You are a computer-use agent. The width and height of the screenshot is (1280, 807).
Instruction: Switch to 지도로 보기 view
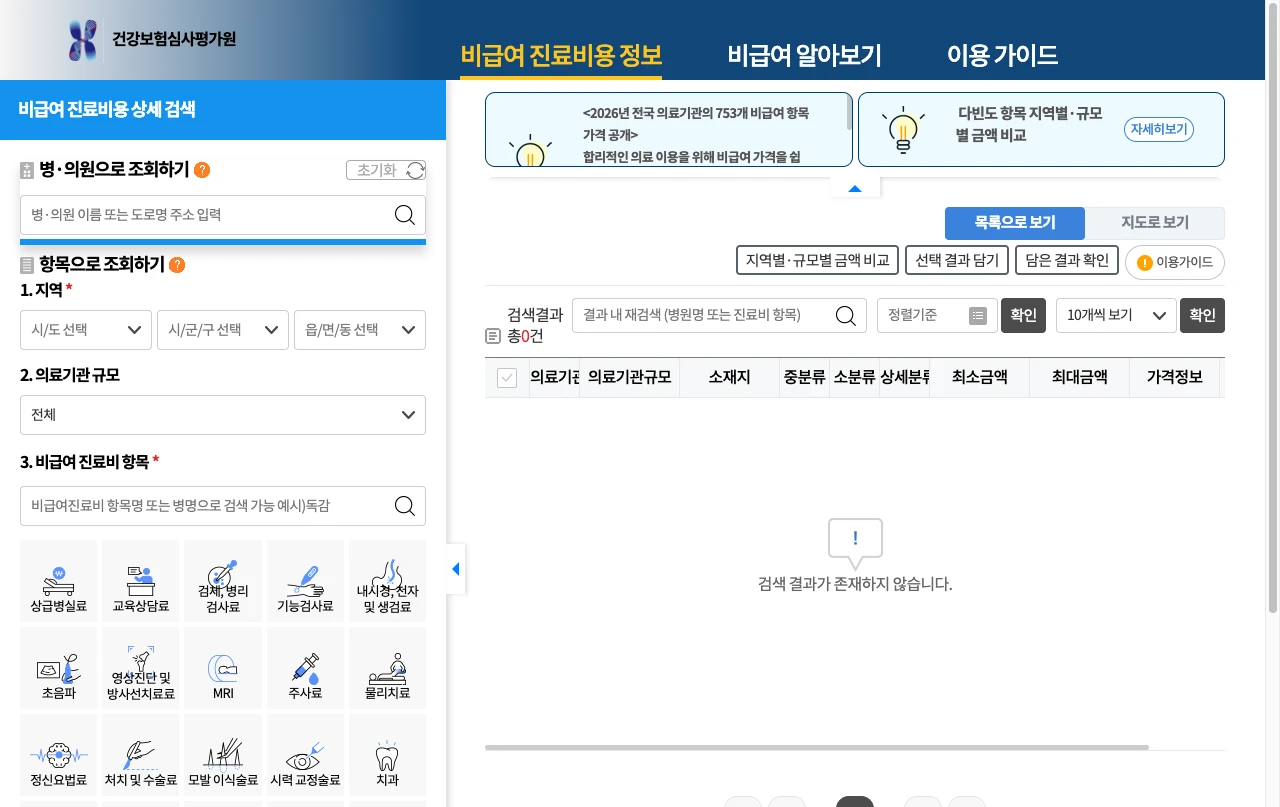pyautogui.click(x=1155, y=223)
